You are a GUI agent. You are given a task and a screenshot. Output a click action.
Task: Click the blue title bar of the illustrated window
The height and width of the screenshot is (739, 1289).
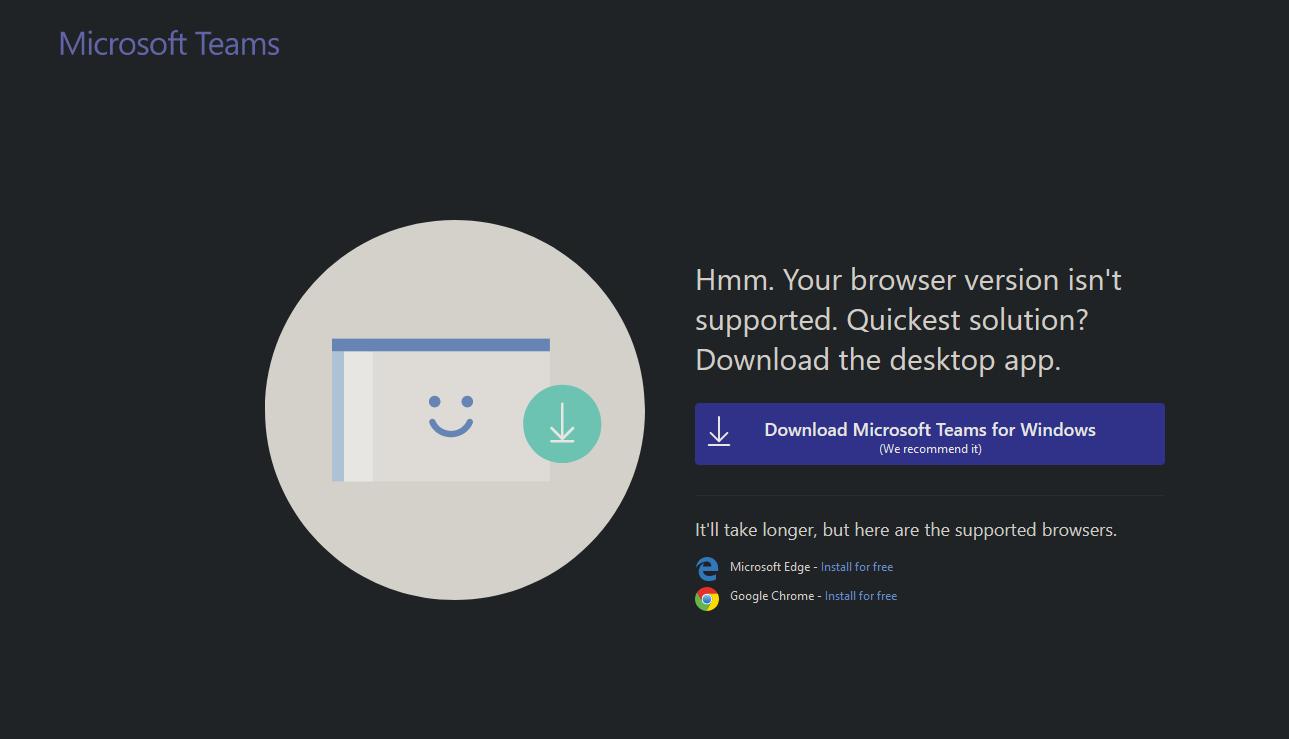pos(440,344)
